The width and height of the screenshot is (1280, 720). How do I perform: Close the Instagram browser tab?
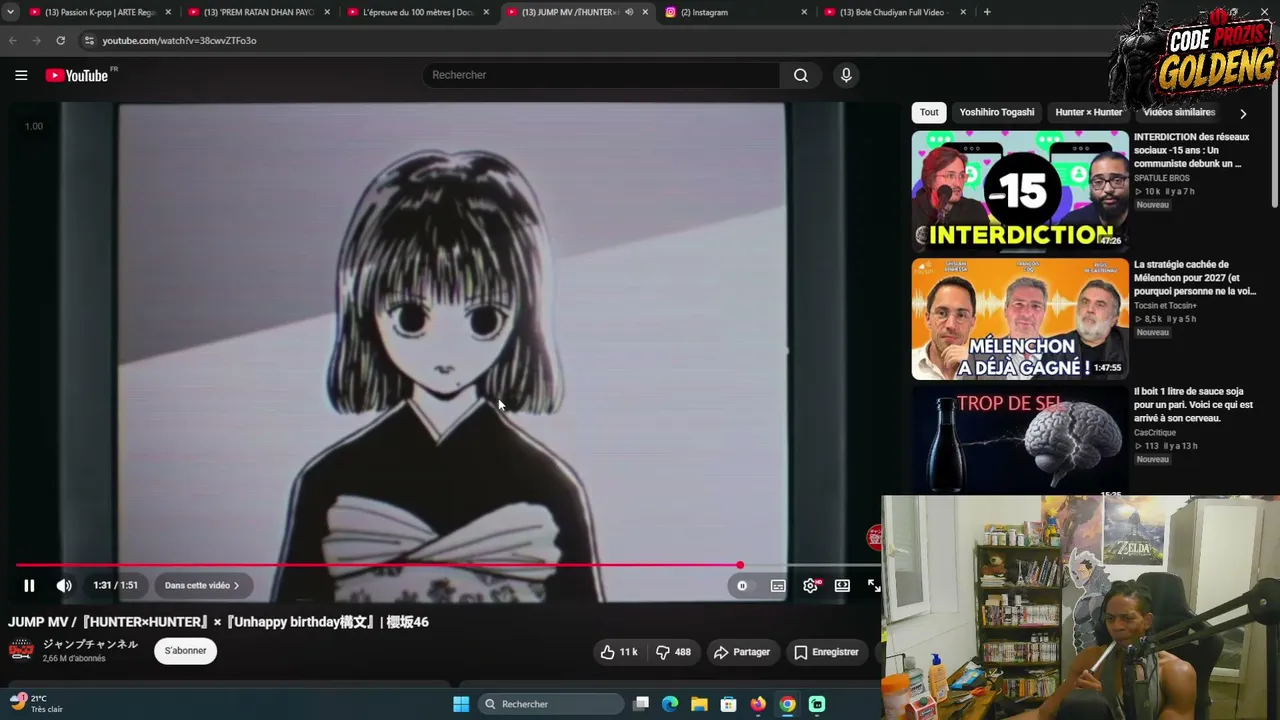tap(804, 12)
